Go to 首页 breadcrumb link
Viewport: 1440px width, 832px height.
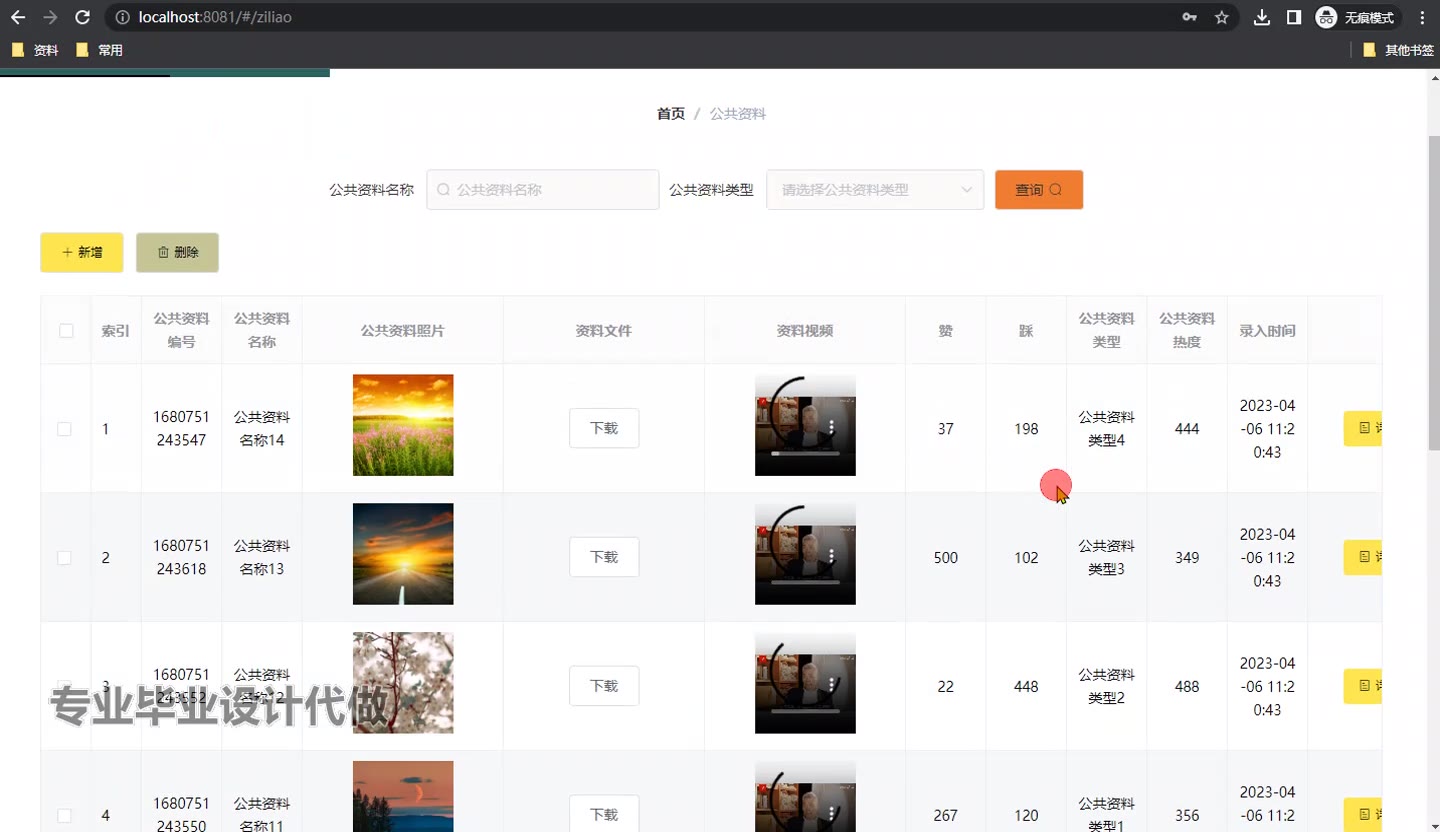(x=671, y=114)
